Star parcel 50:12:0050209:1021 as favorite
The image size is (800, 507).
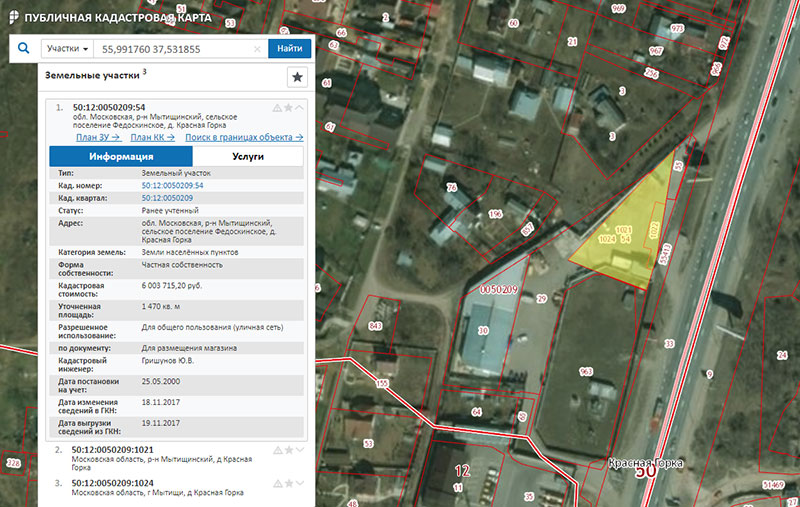pyautogui.click(x=288, y=451)
